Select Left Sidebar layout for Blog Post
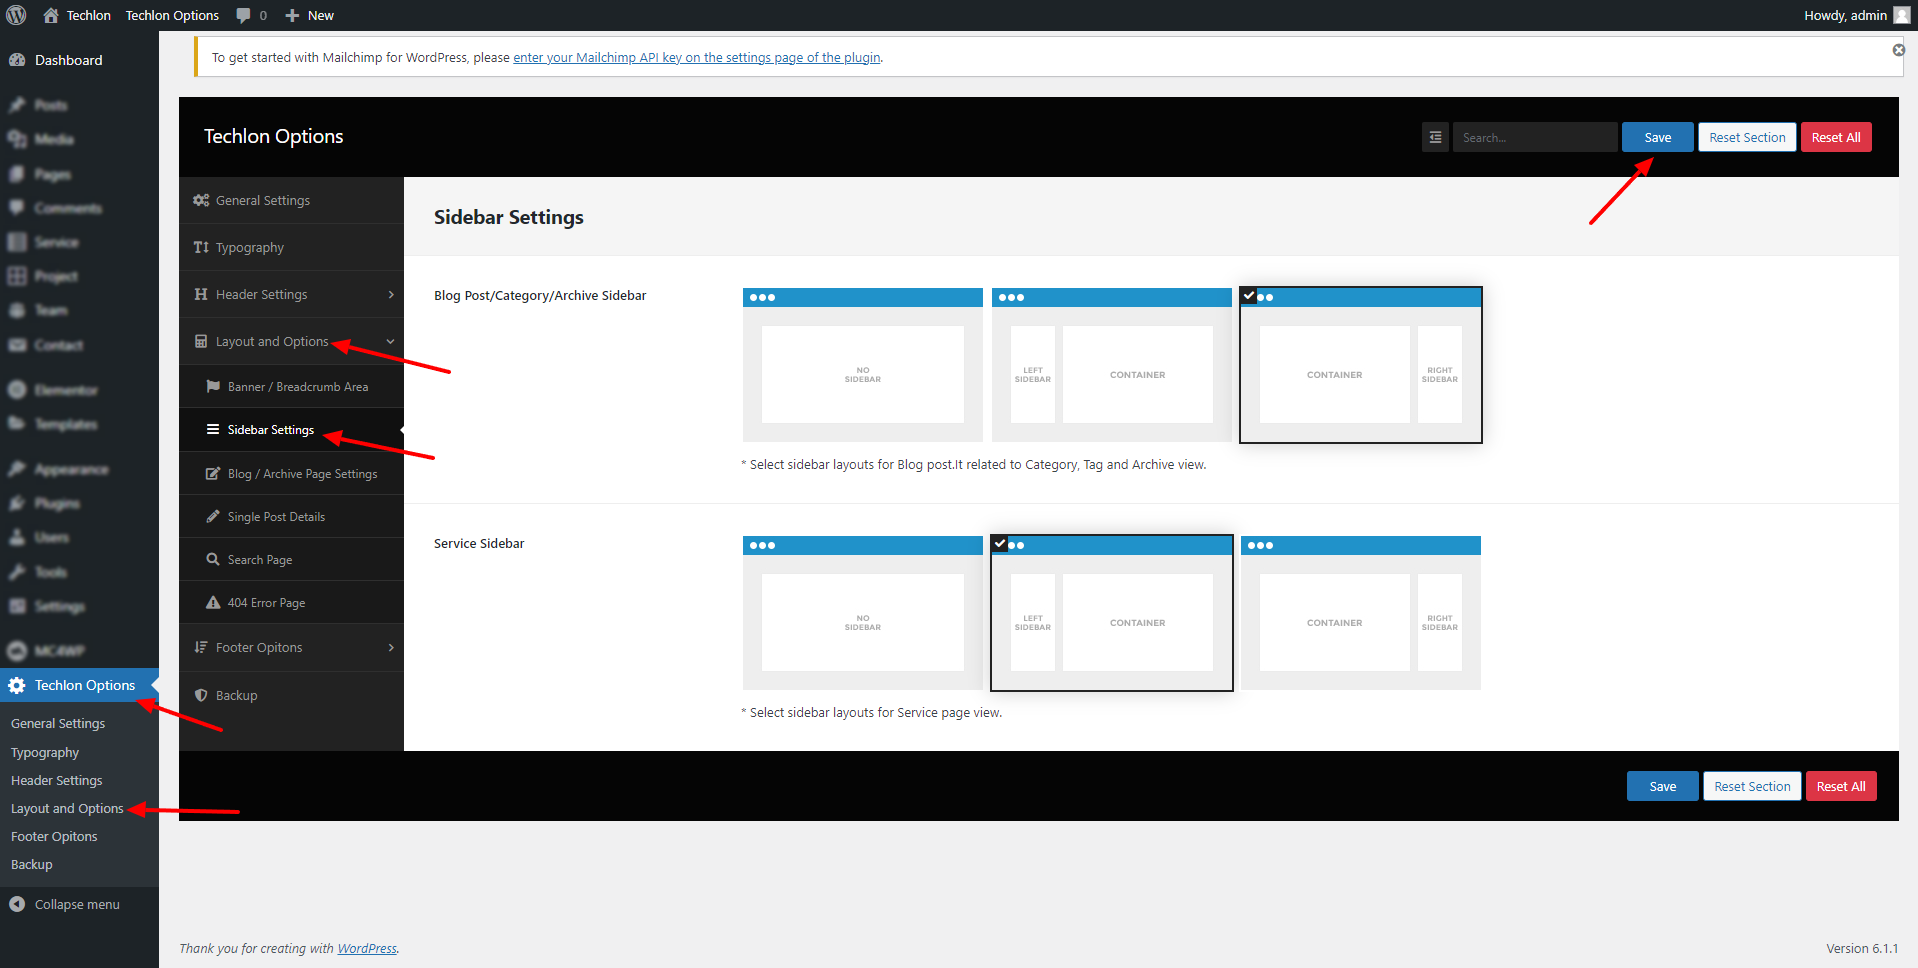The height and width of the screenshot is (968, 1918). click(1111, 365)
